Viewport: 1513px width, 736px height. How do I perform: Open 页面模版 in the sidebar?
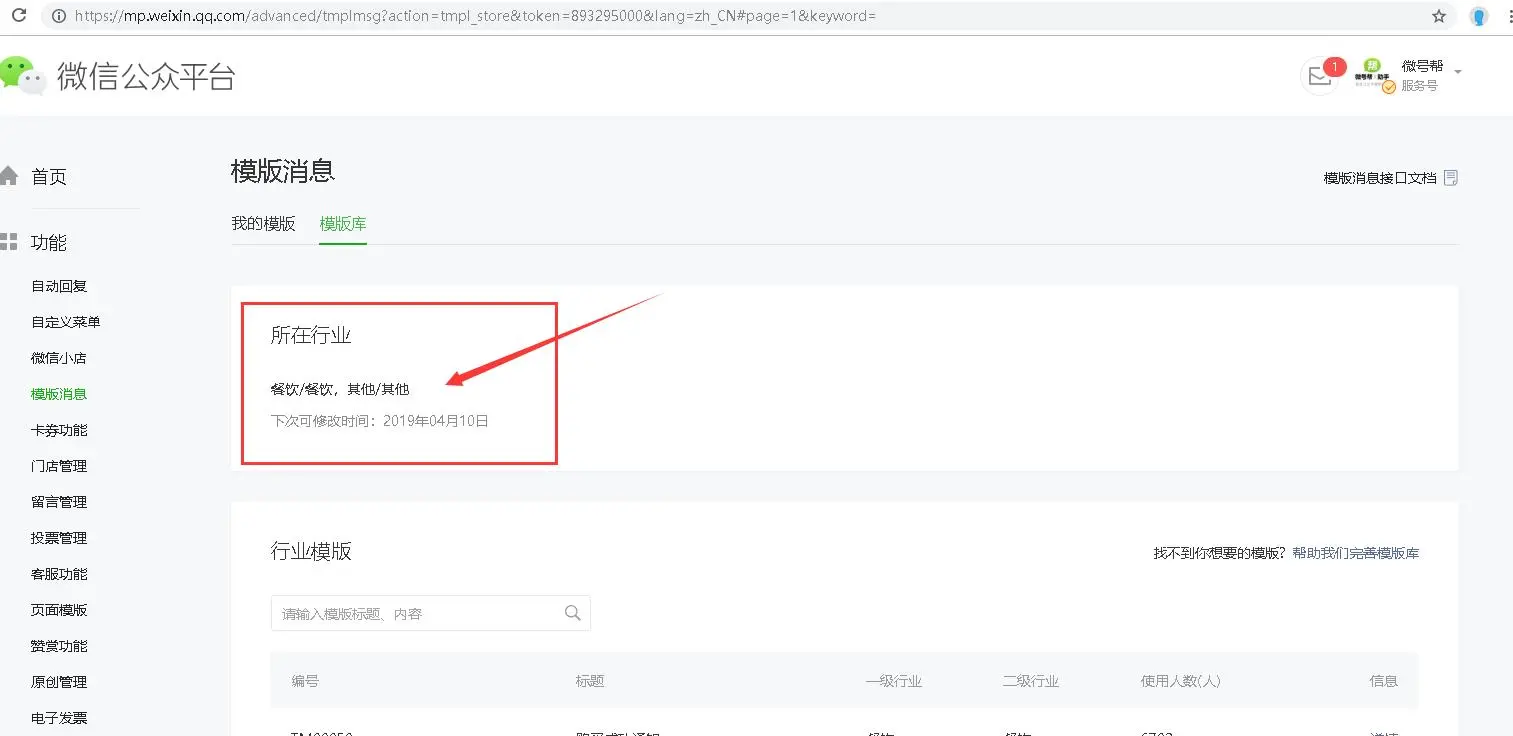[59, 610]
